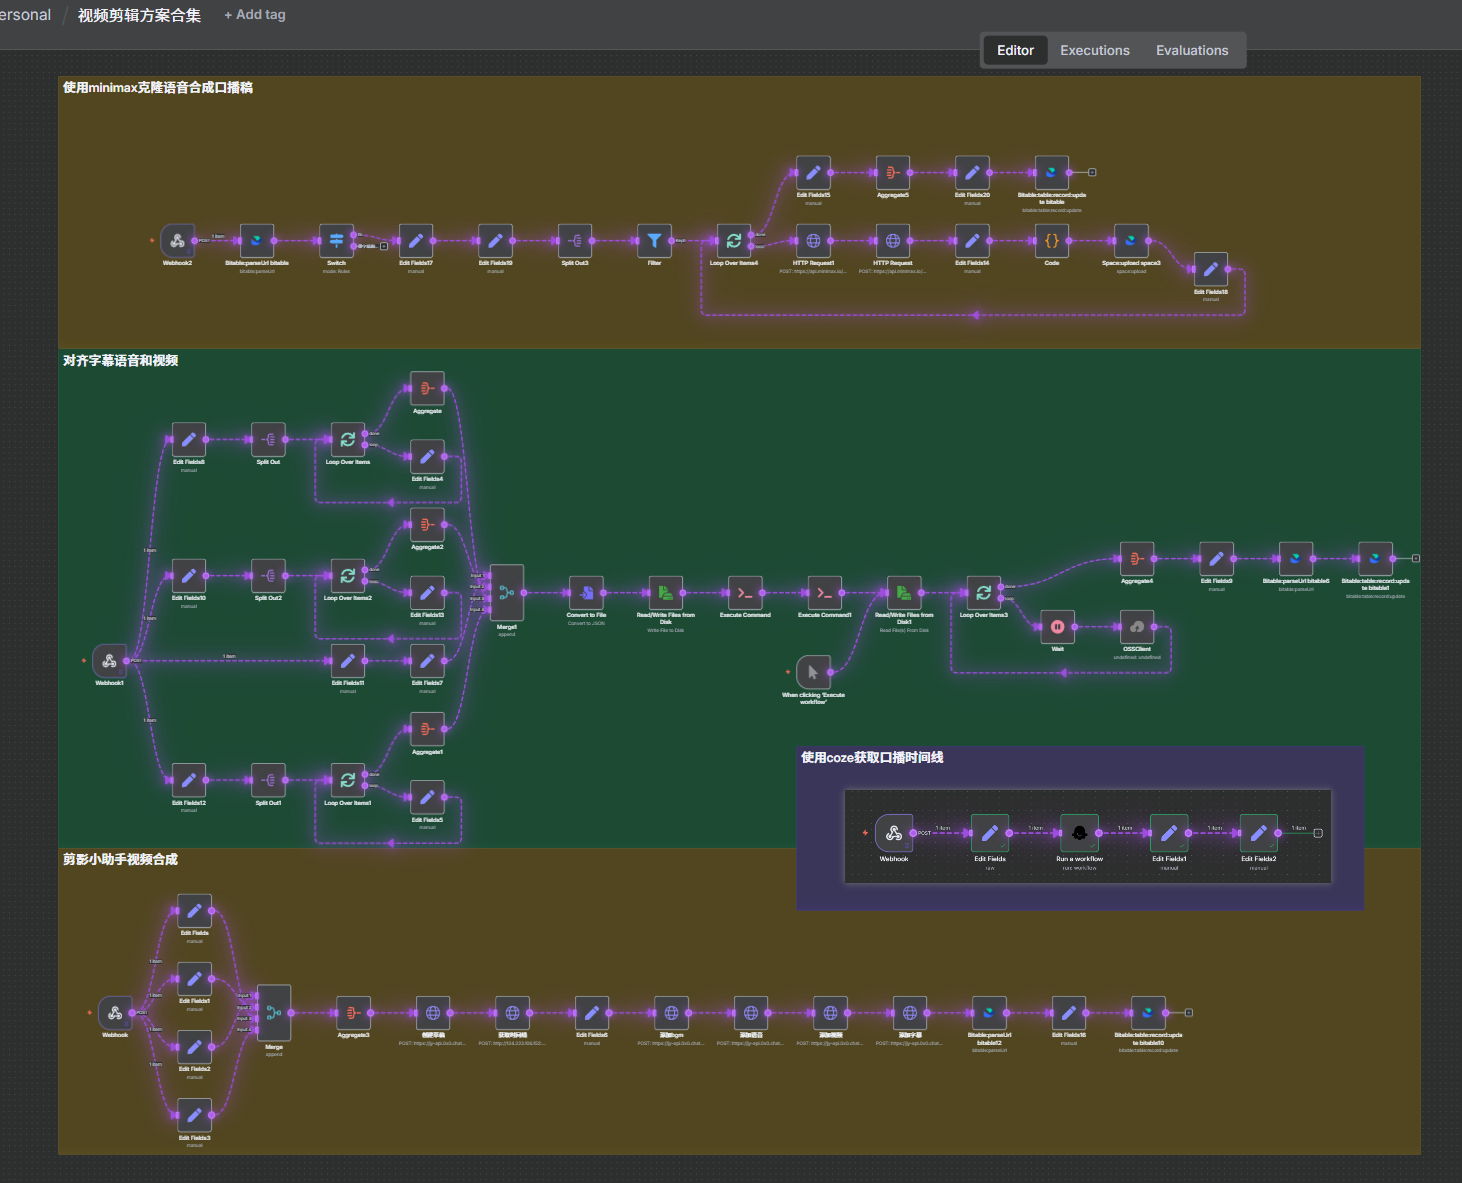
Task: Click the Execute Command node icon
Action: pos(745,593)
